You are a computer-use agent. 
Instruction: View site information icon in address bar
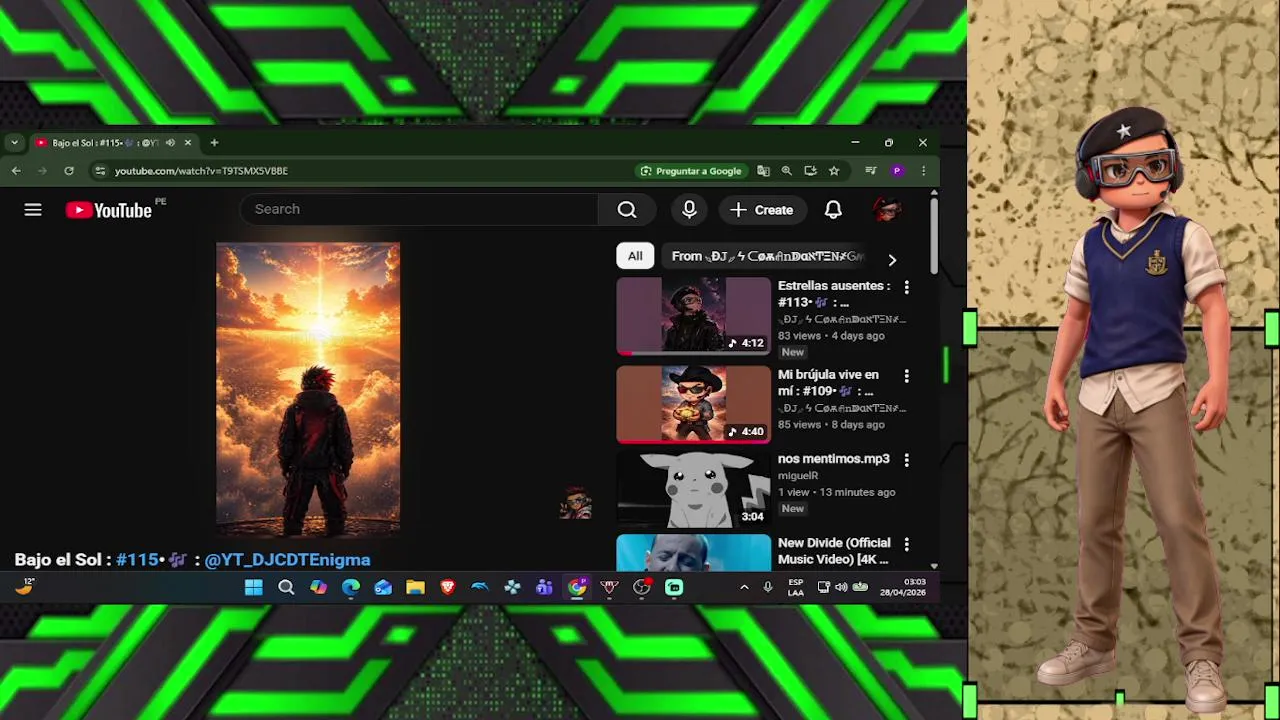pos(100,171)
